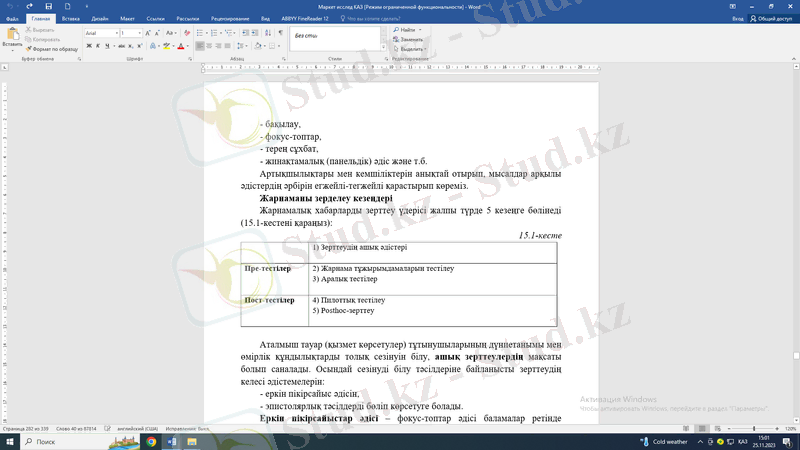Open the Файл tab

12,19
